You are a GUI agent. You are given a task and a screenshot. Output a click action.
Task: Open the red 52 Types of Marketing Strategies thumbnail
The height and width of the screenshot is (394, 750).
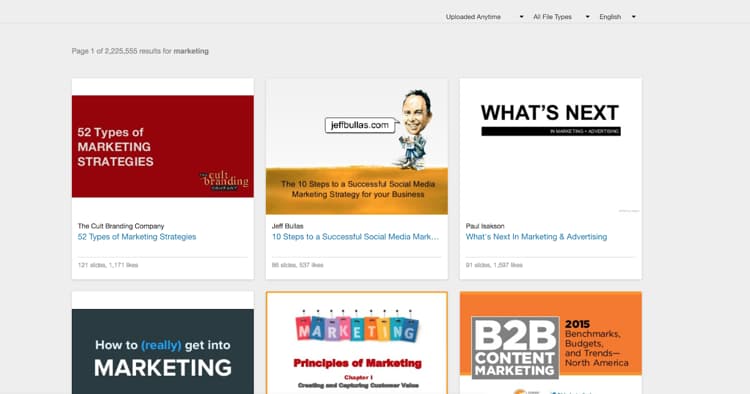163,146
